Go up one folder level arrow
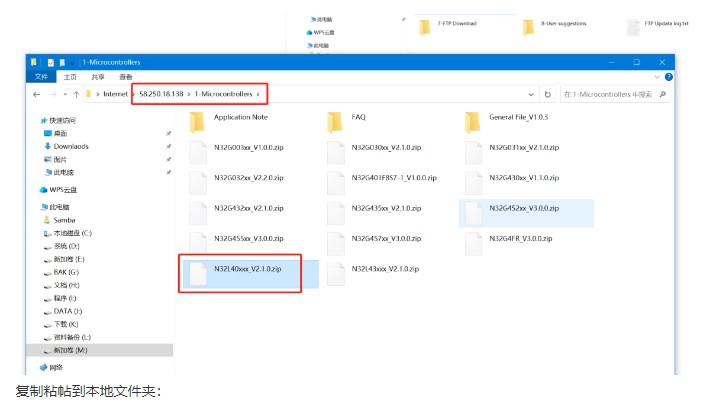The height and width of the screenshot is (405, 720). 76,94
